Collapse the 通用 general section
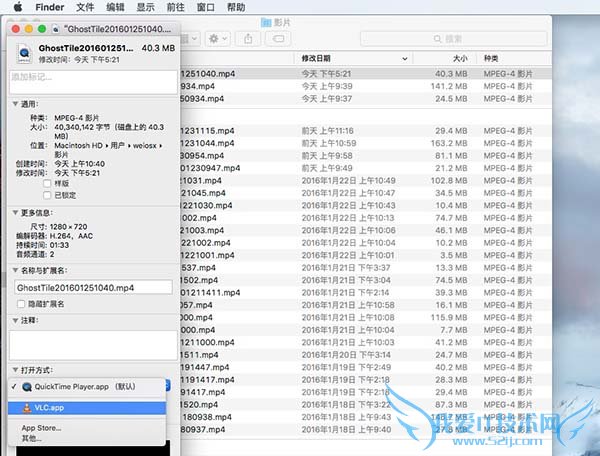600x456 pixels. pyautogui.click(x=15, y=103)
